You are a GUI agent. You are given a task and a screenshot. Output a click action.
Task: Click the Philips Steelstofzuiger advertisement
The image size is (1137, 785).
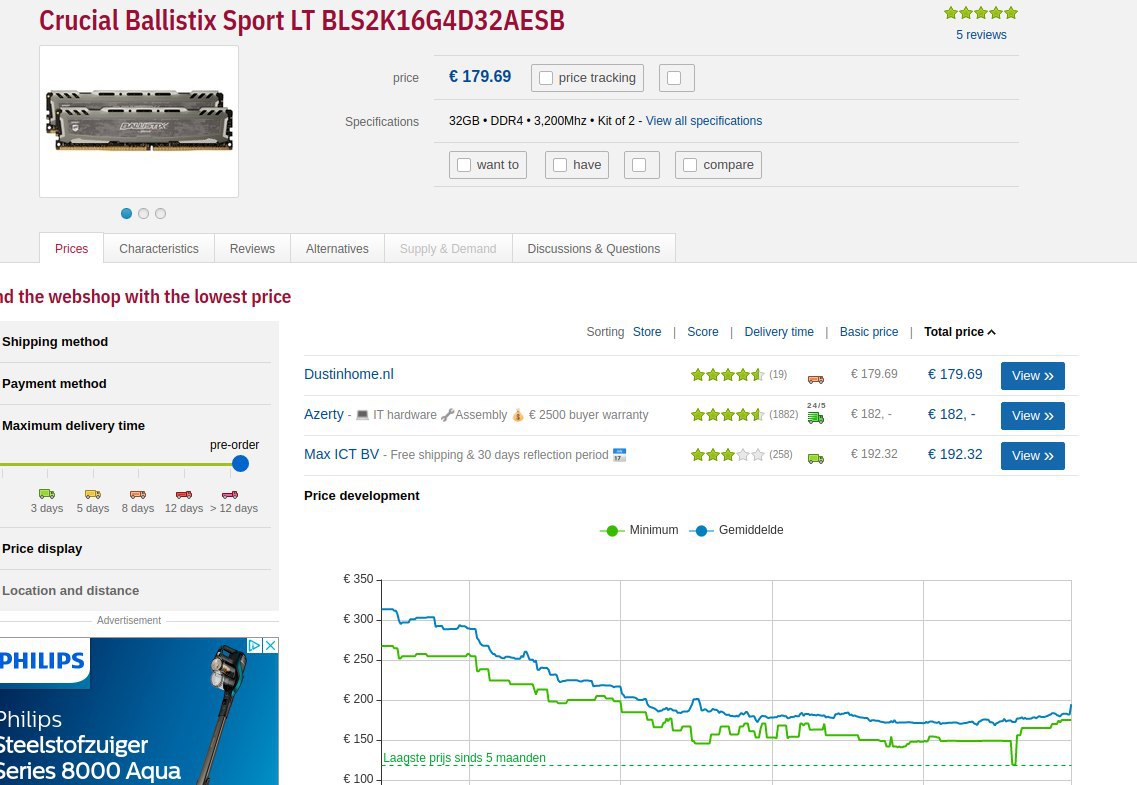[x=139, y=711]
